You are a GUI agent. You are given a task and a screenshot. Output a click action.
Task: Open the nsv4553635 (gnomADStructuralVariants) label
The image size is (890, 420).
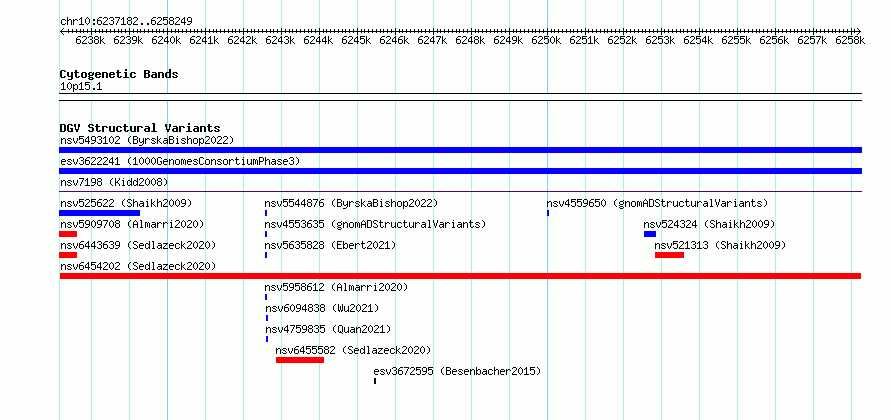[375, 224]
